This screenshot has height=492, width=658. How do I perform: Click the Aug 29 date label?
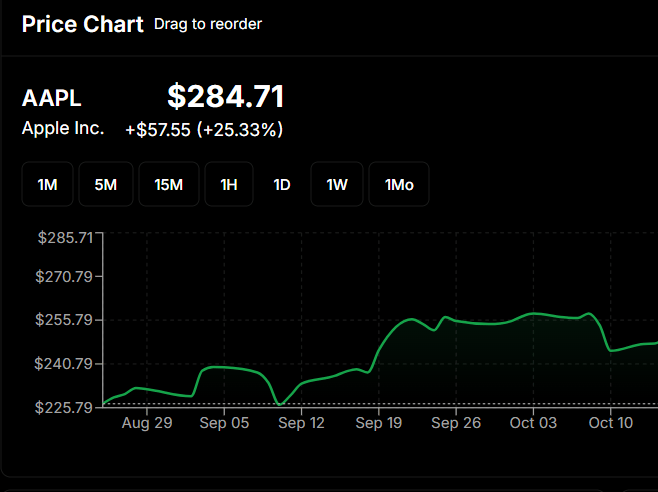(147, 423)
